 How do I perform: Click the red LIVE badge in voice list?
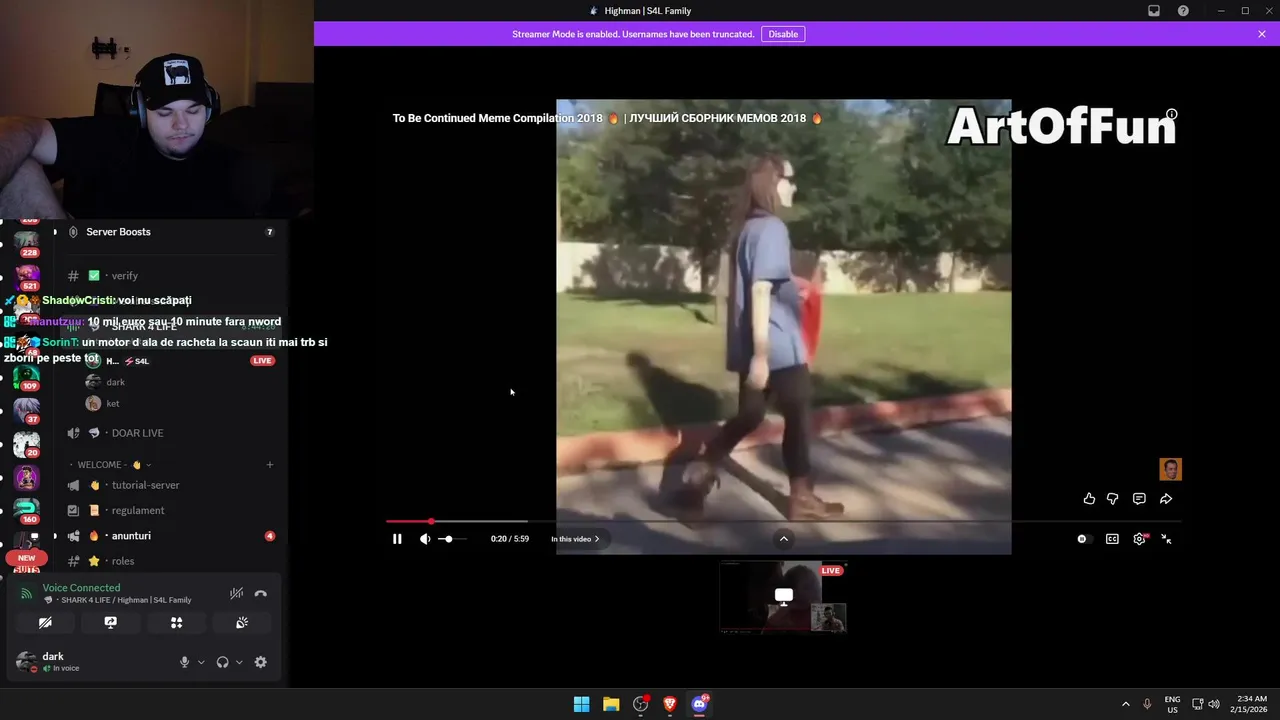click(262, 361)
